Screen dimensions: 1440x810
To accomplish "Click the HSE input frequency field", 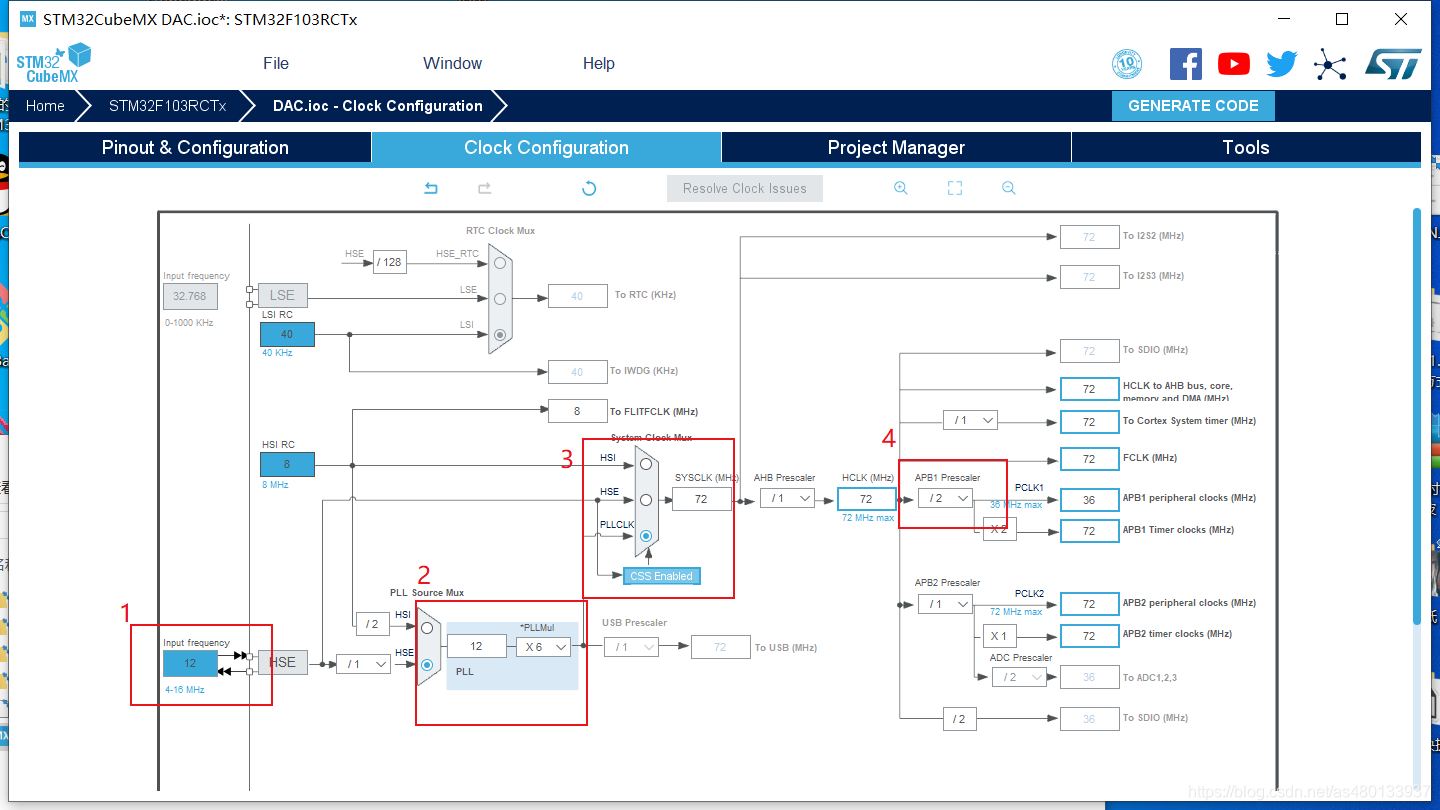I will pyautogui.click(x=190, y=663).
